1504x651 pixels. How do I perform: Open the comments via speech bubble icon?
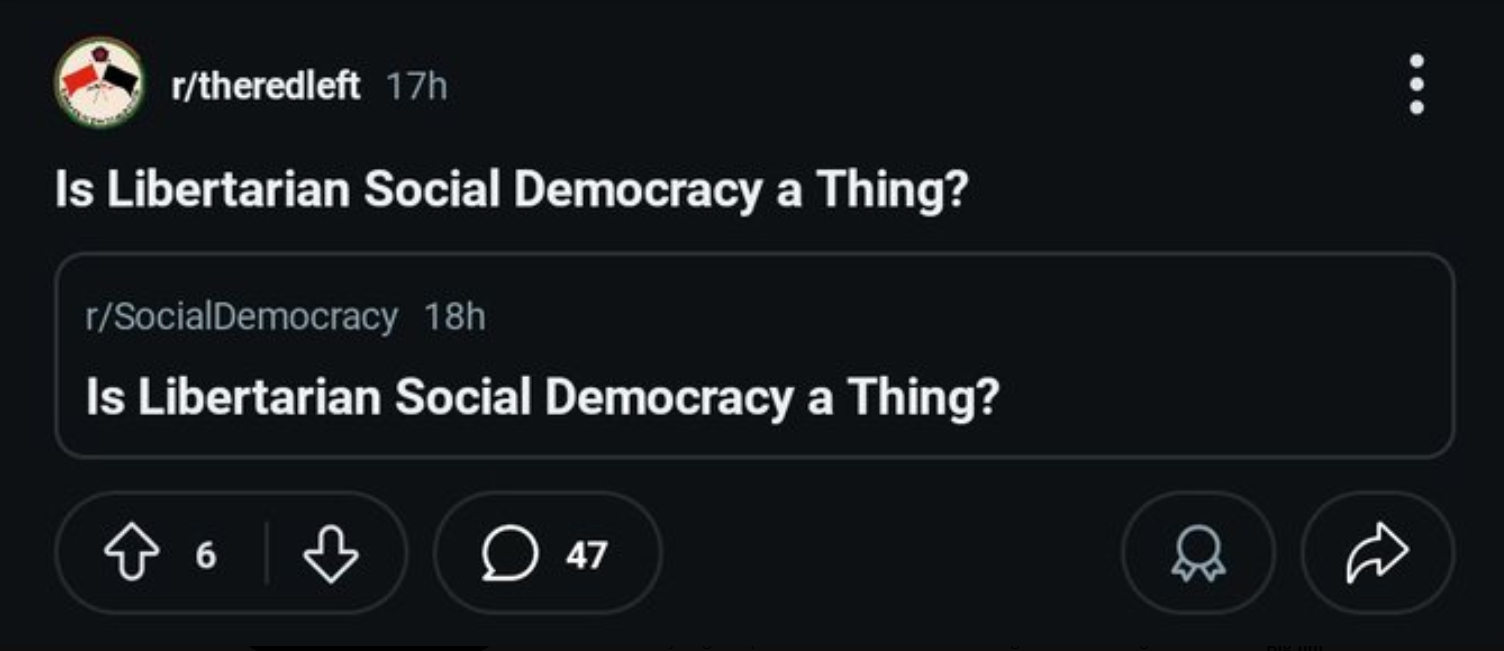coord(510,554)
